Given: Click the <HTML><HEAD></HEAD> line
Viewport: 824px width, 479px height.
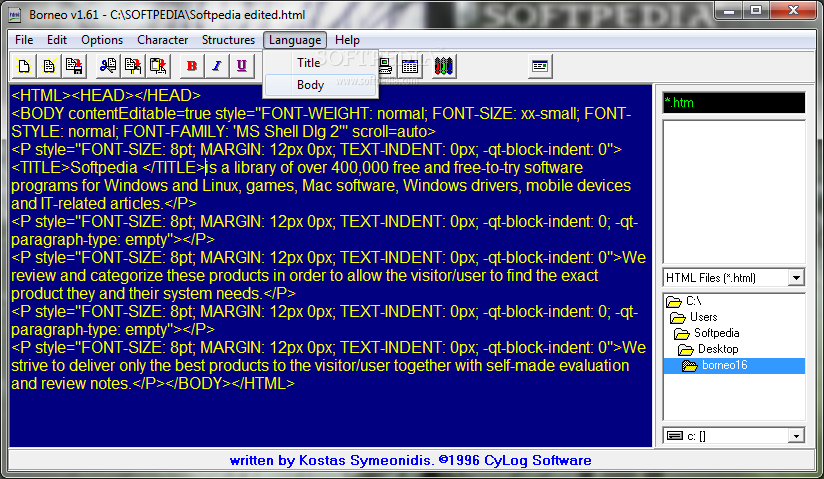Looking at the screenshot, I should pos(106,95).
